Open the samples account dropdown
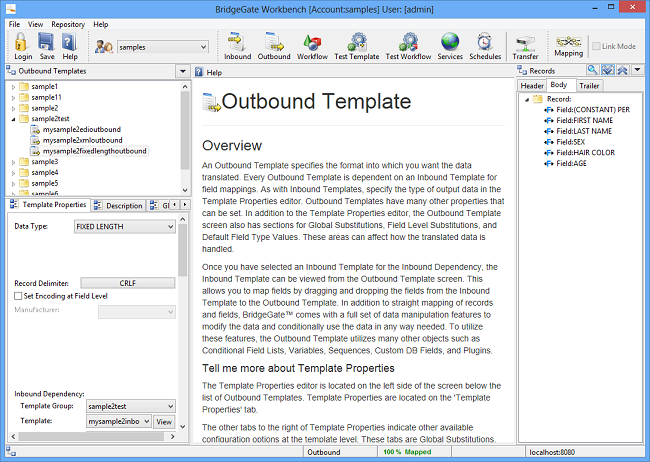This screenshot has height=462, width=650. click(x=204, y=47)
